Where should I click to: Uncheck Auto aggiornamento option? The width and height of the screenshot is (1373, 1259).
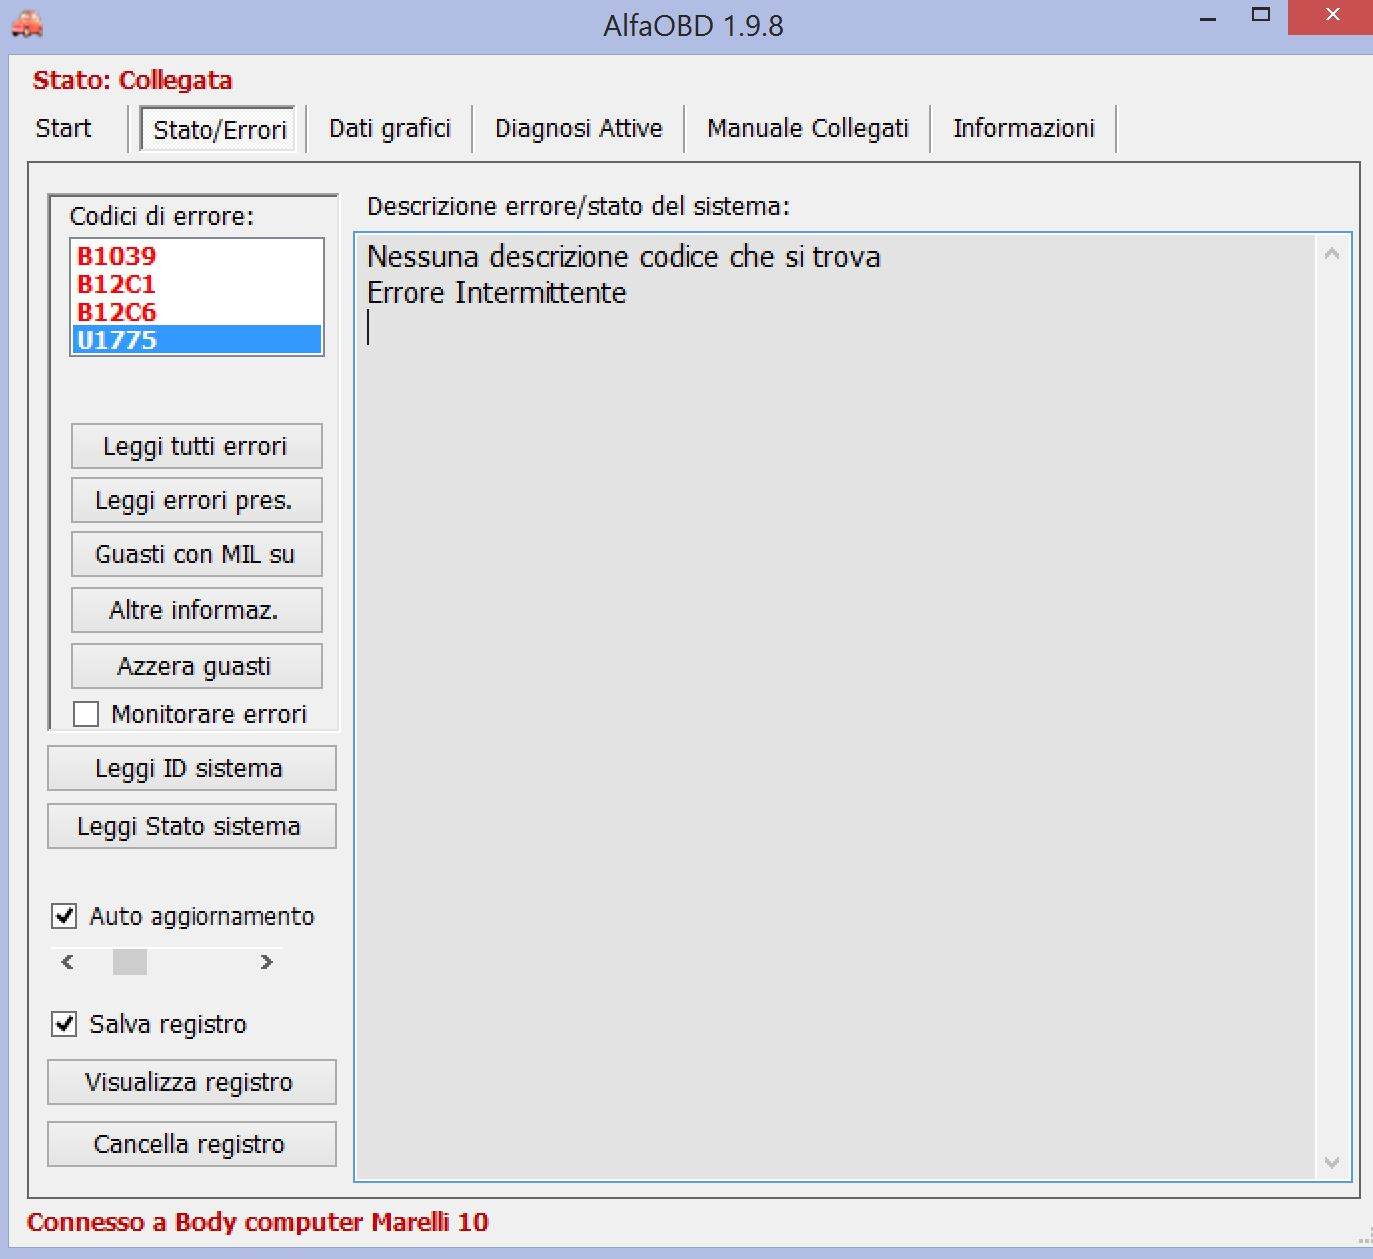point(65,916)
